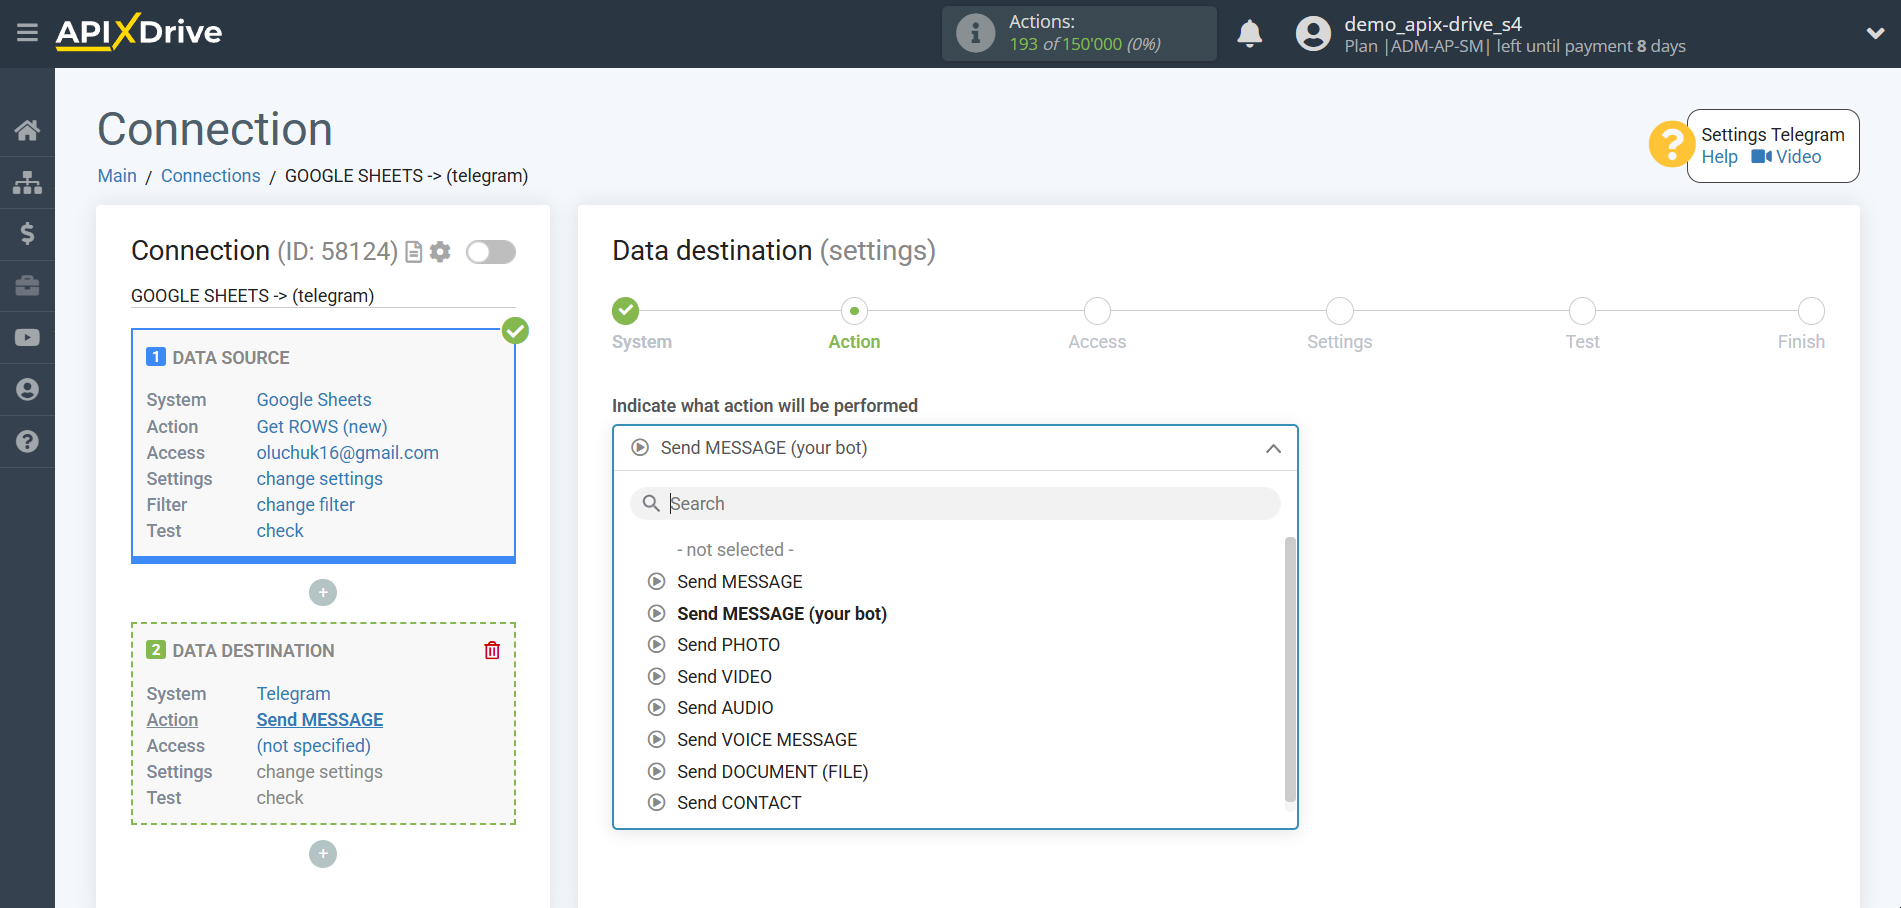Navigate home using the house icon
This screenshot has width=1901, height=908.
click(27, 129)
